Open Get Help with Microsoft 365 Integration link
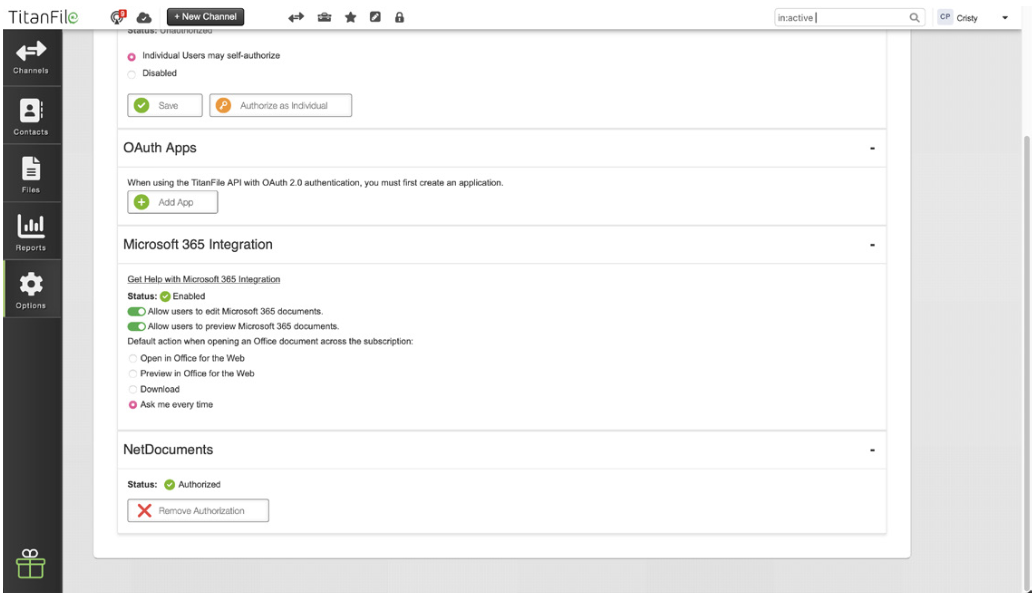This screenshot has width=1036, height=596. (x=204, y=279)
